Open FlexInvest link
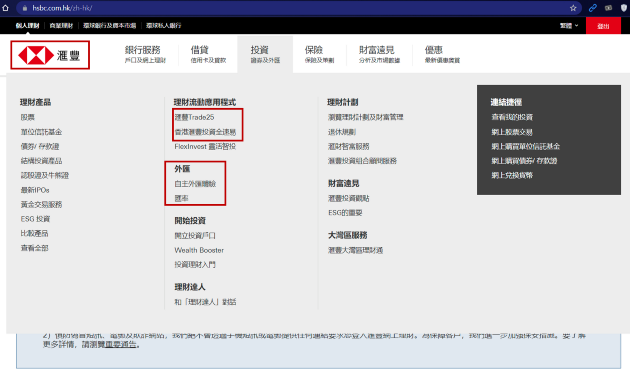This screenshot has width=630, height=370. pyautogui.click(x=205, y=147)
